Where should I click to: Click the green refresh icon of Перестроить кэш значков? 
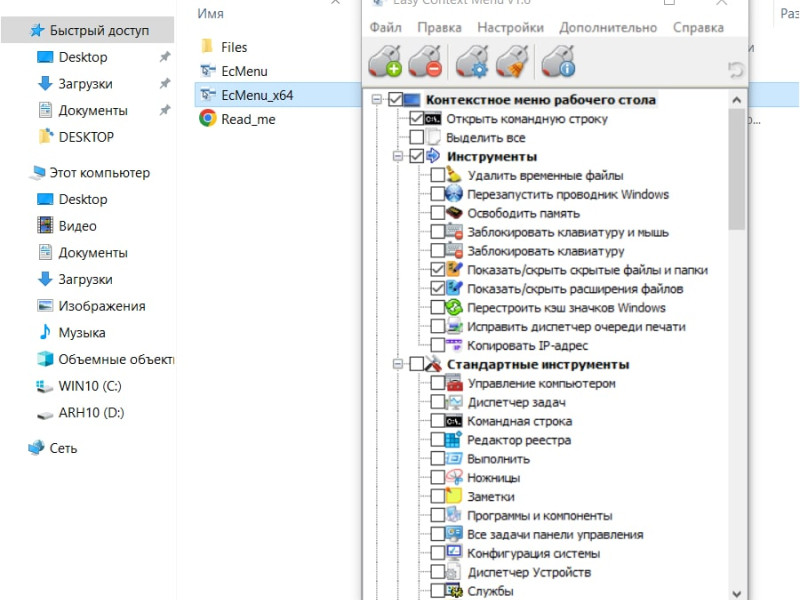point(454,307)
